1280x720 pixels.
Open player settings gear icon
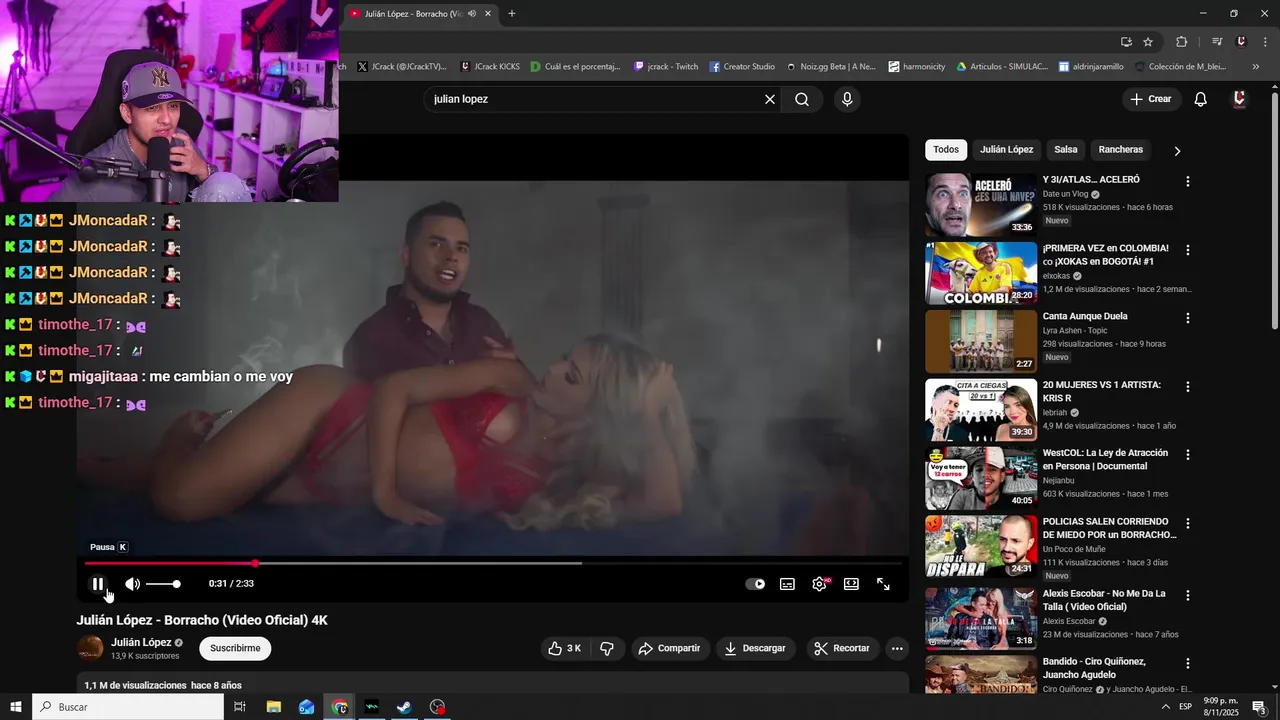[x=819, y=584]
